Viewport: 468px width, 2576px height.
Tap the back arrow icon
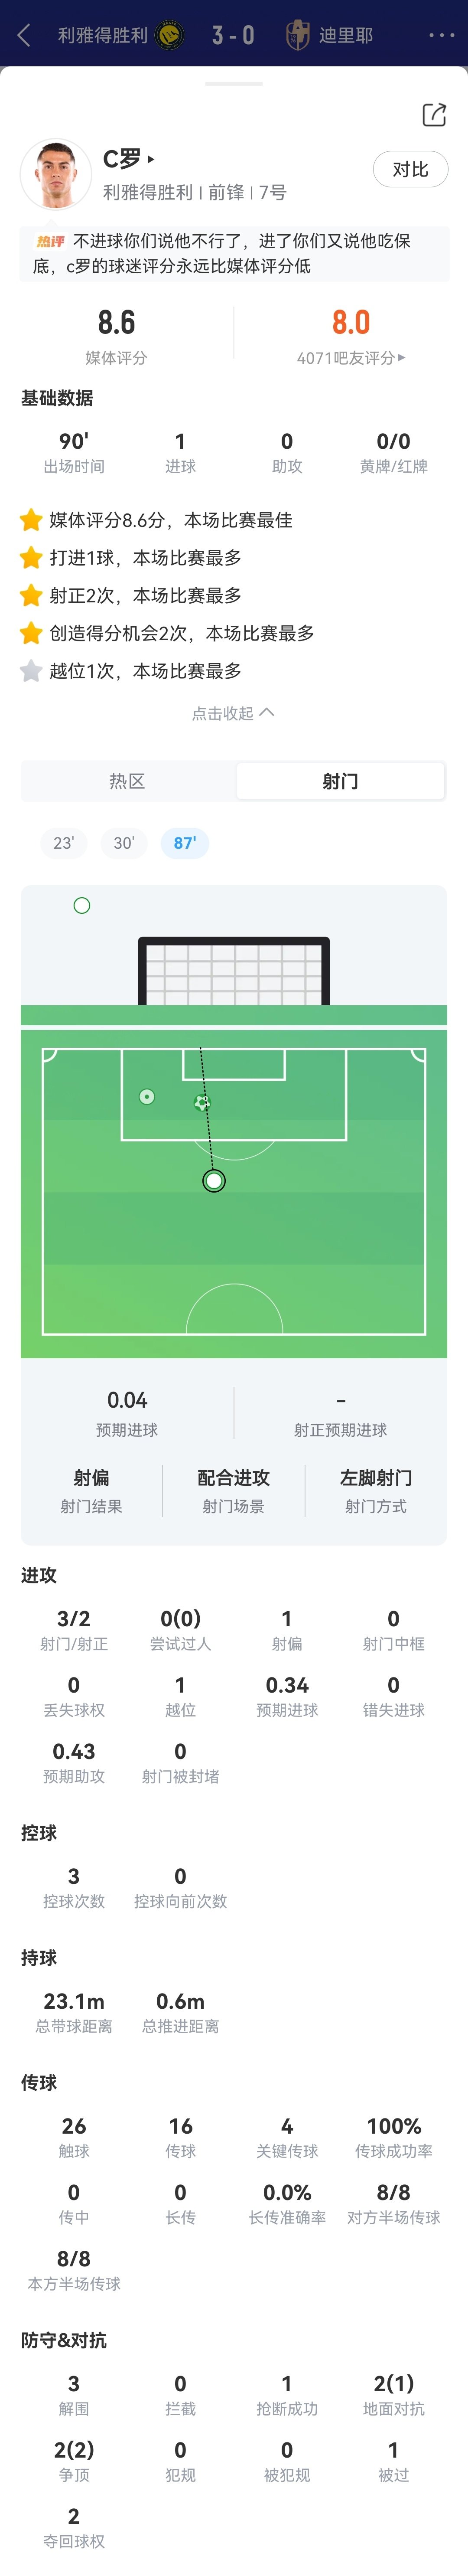click(x=24, y=36)
